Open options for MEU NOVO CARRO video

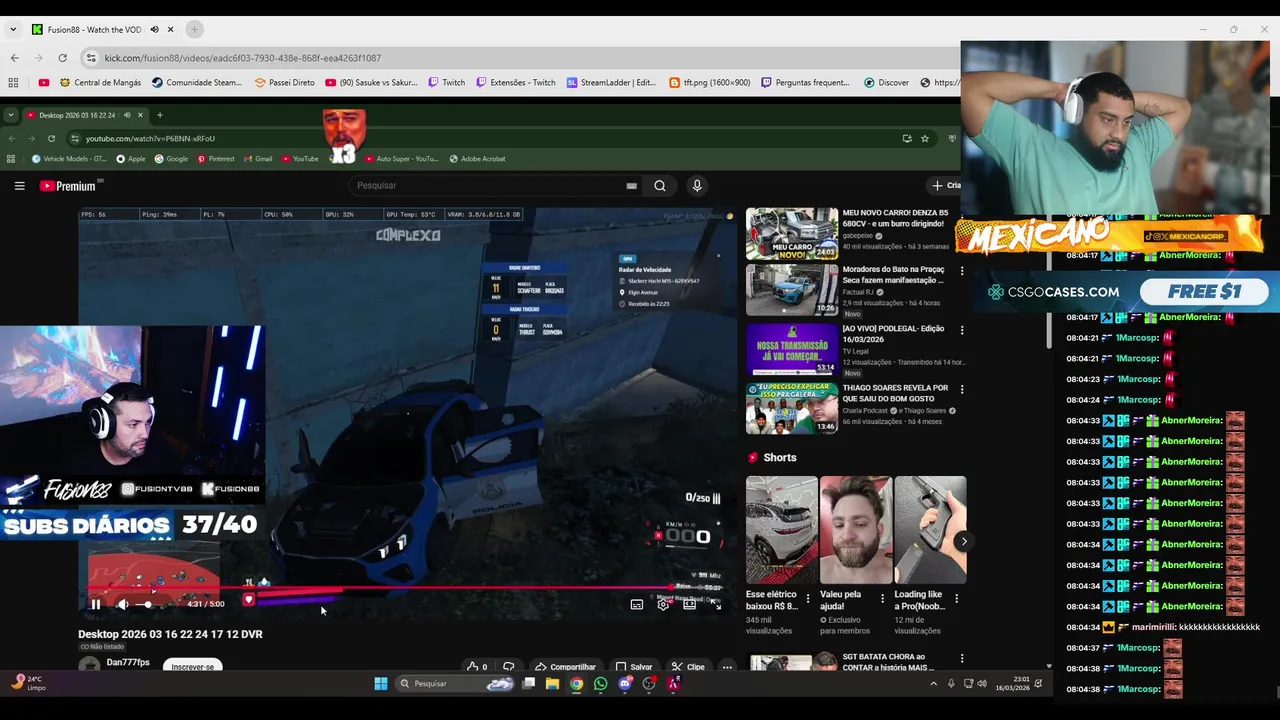pos(962,215)
